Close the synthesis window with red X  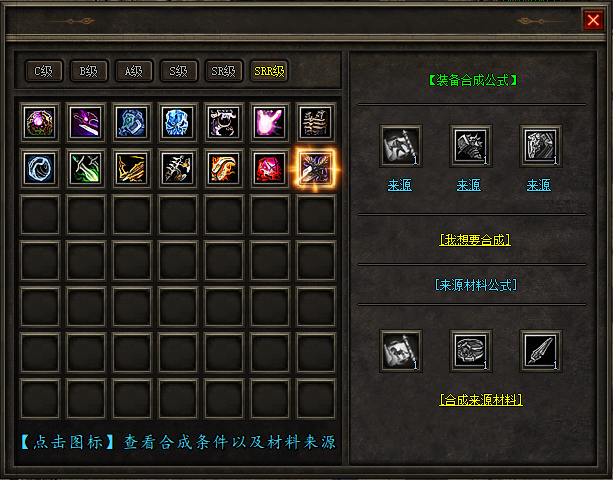593,20
